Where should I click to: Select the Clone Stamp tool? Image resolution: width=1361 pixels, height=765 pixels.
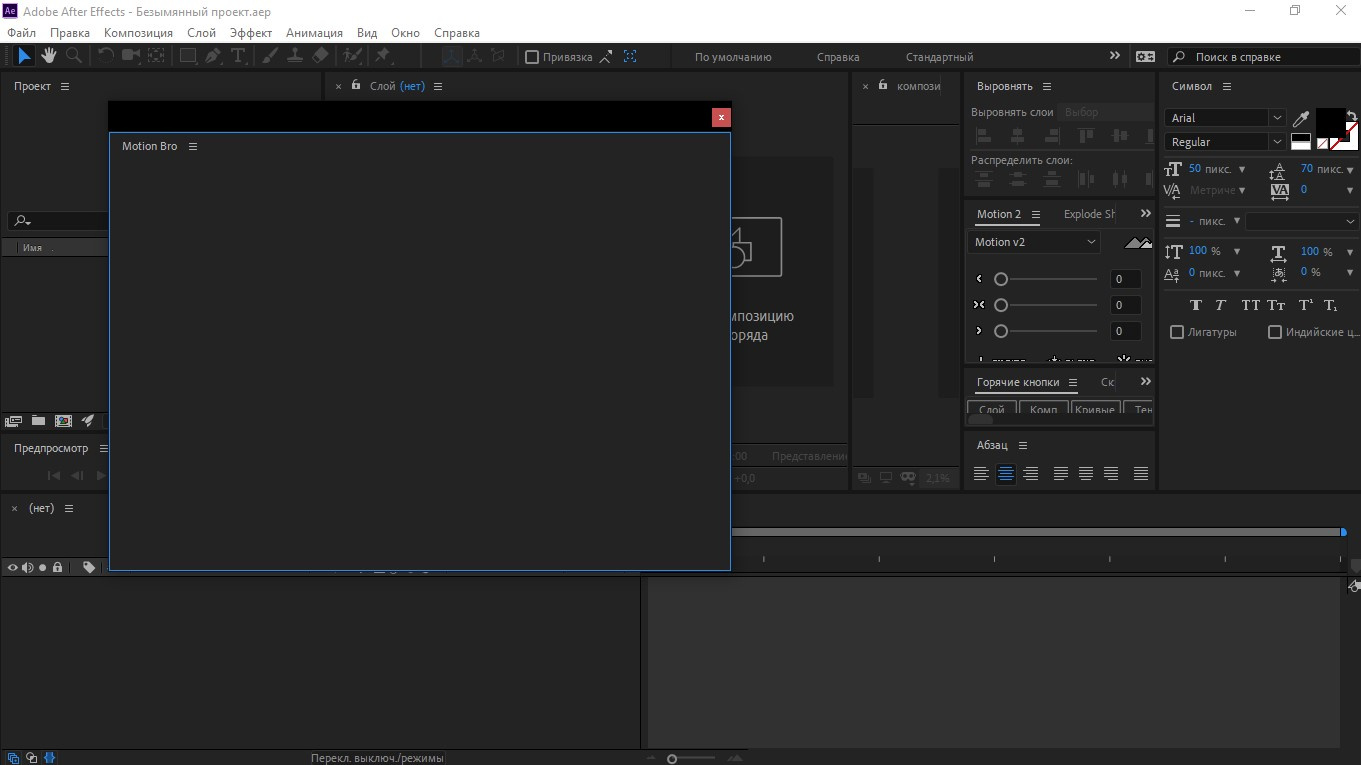[x=295, y=57]
